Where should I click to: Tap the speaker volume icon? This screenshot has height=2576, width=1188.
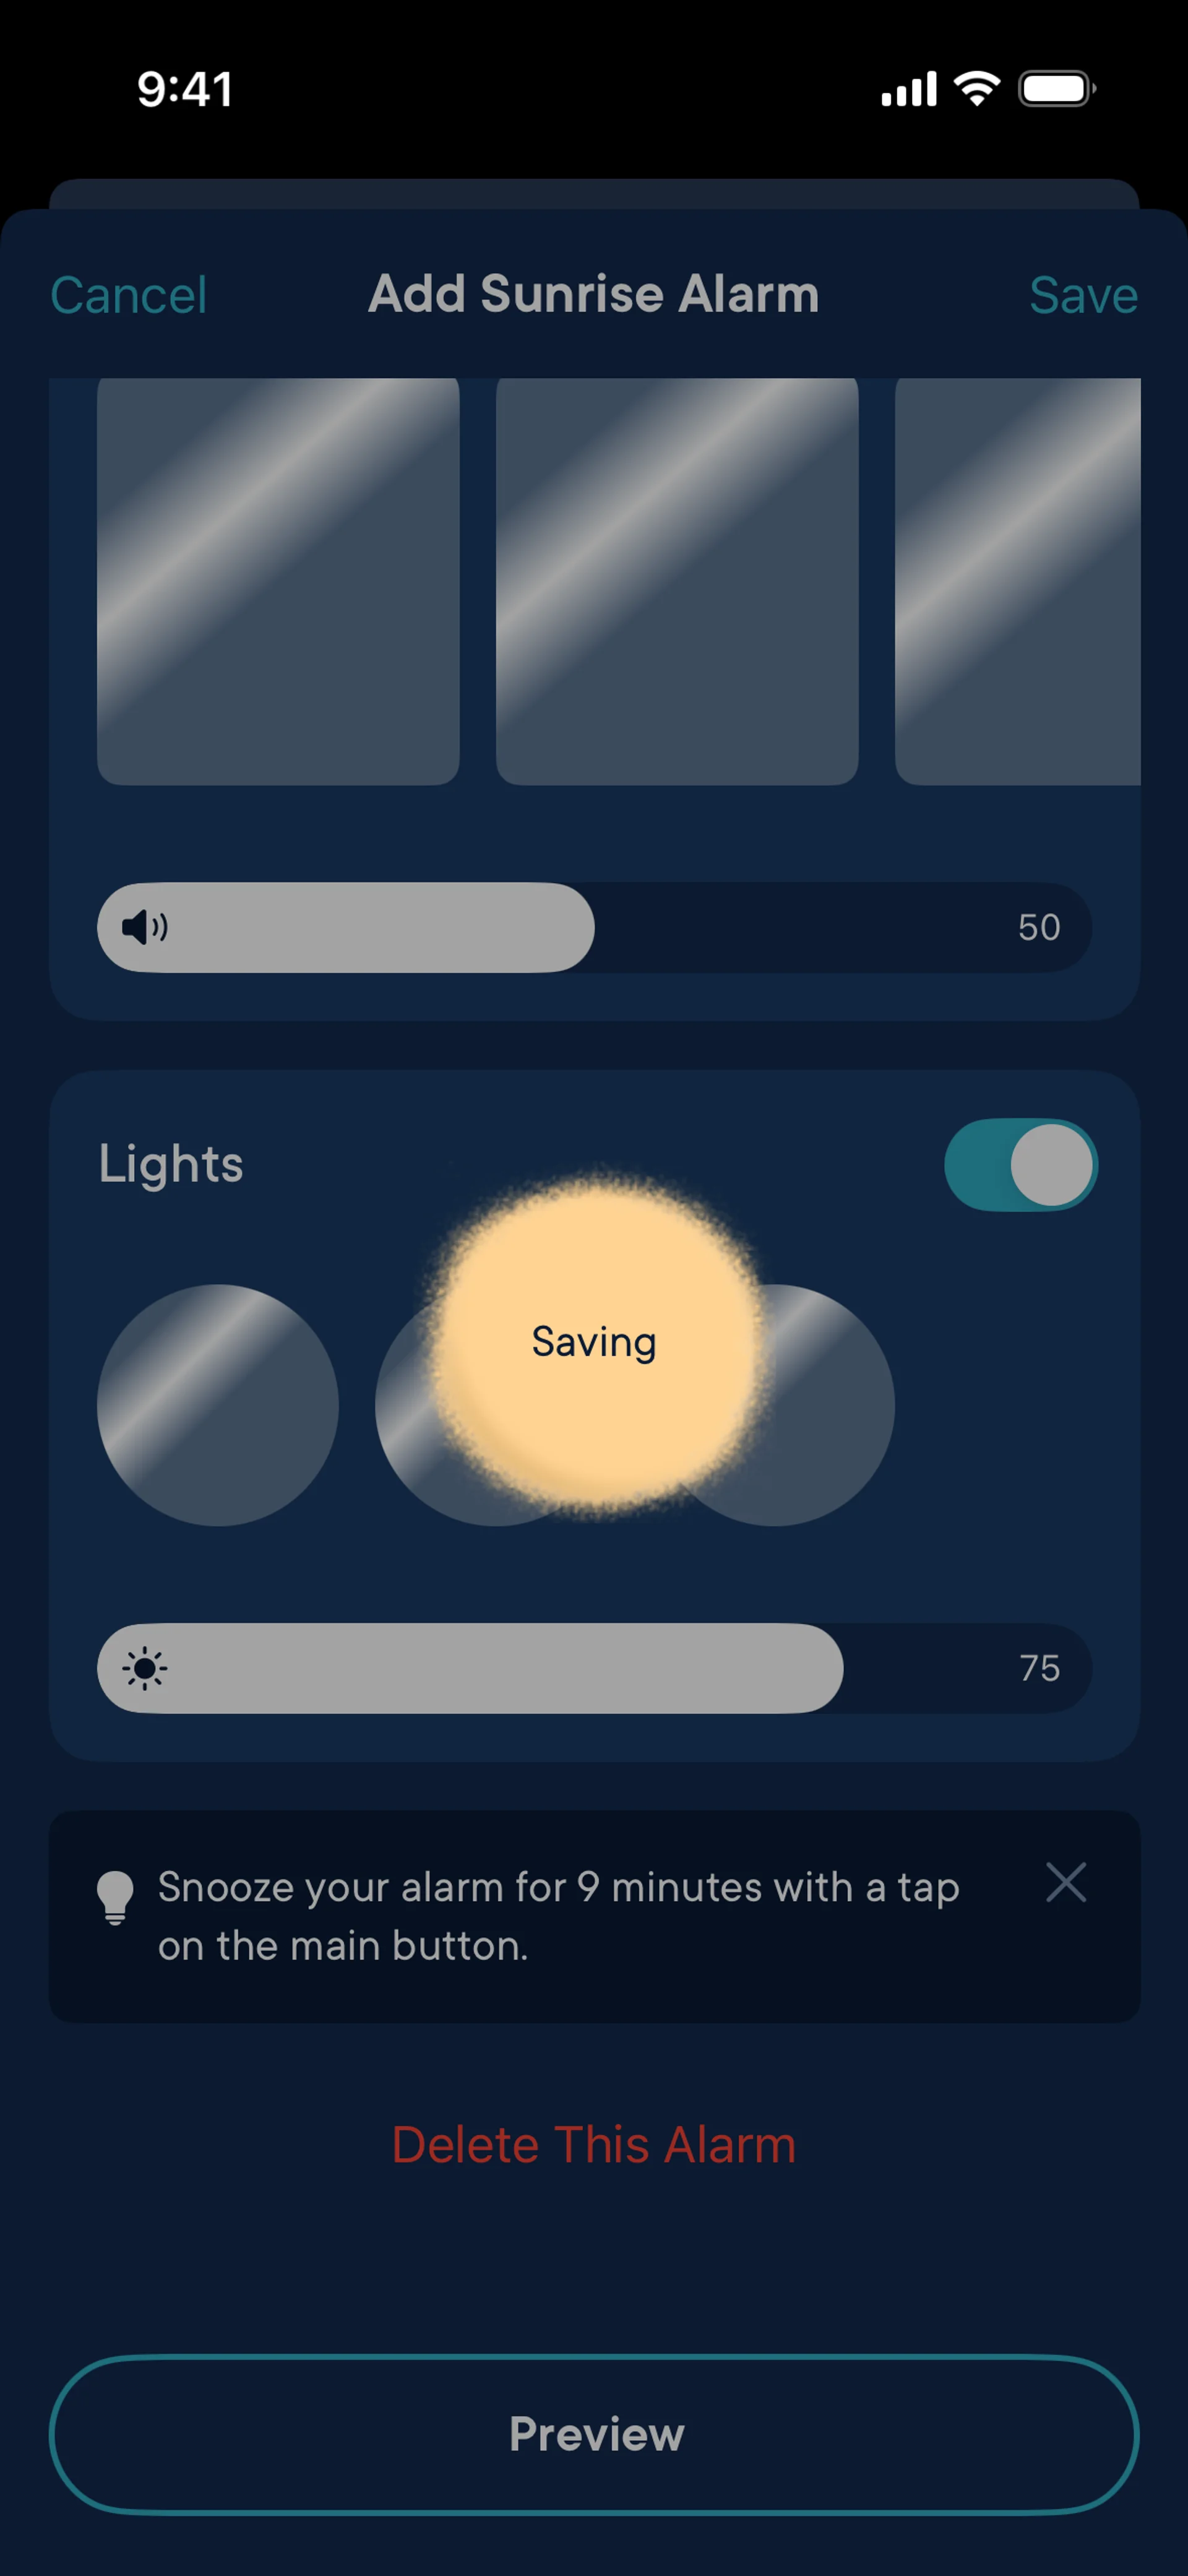pyautogui.click(x=144, y=927)
